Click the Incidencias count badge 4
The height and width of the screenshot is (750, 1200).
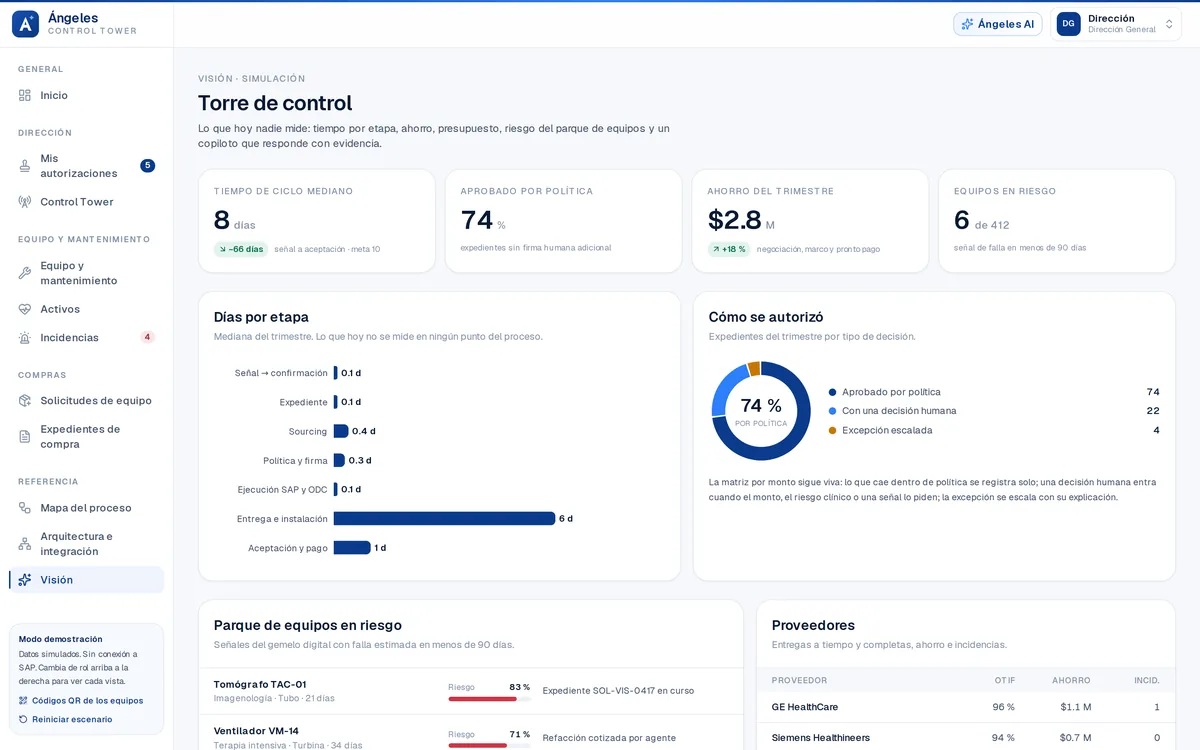click(148, 338)
